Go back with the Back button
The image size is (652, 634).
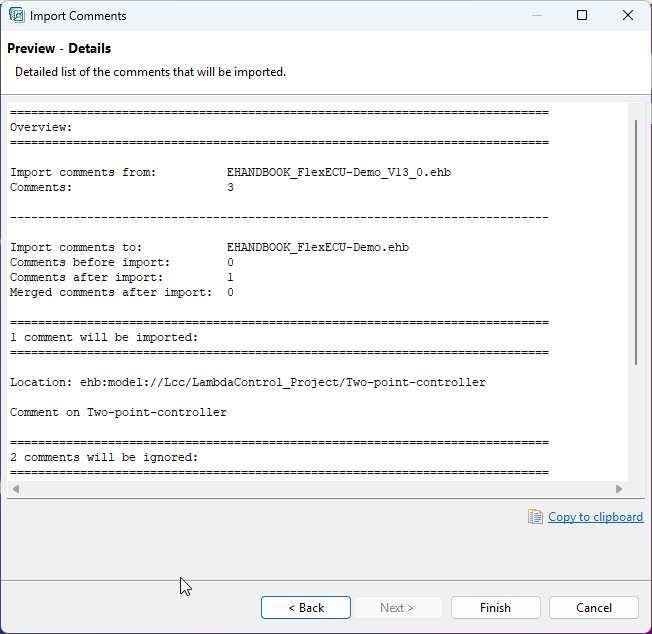point(305,607)
